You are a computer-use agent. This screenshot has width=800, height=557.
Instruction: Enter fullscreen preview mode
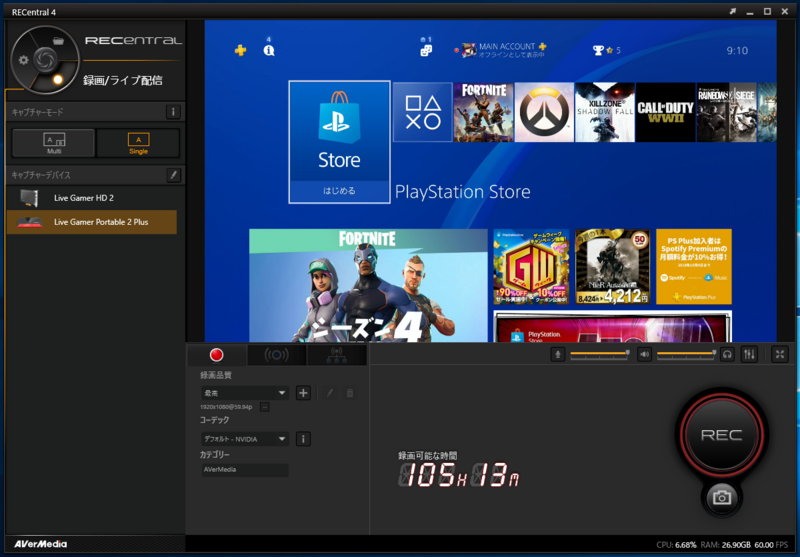click(x=780, y=354)
